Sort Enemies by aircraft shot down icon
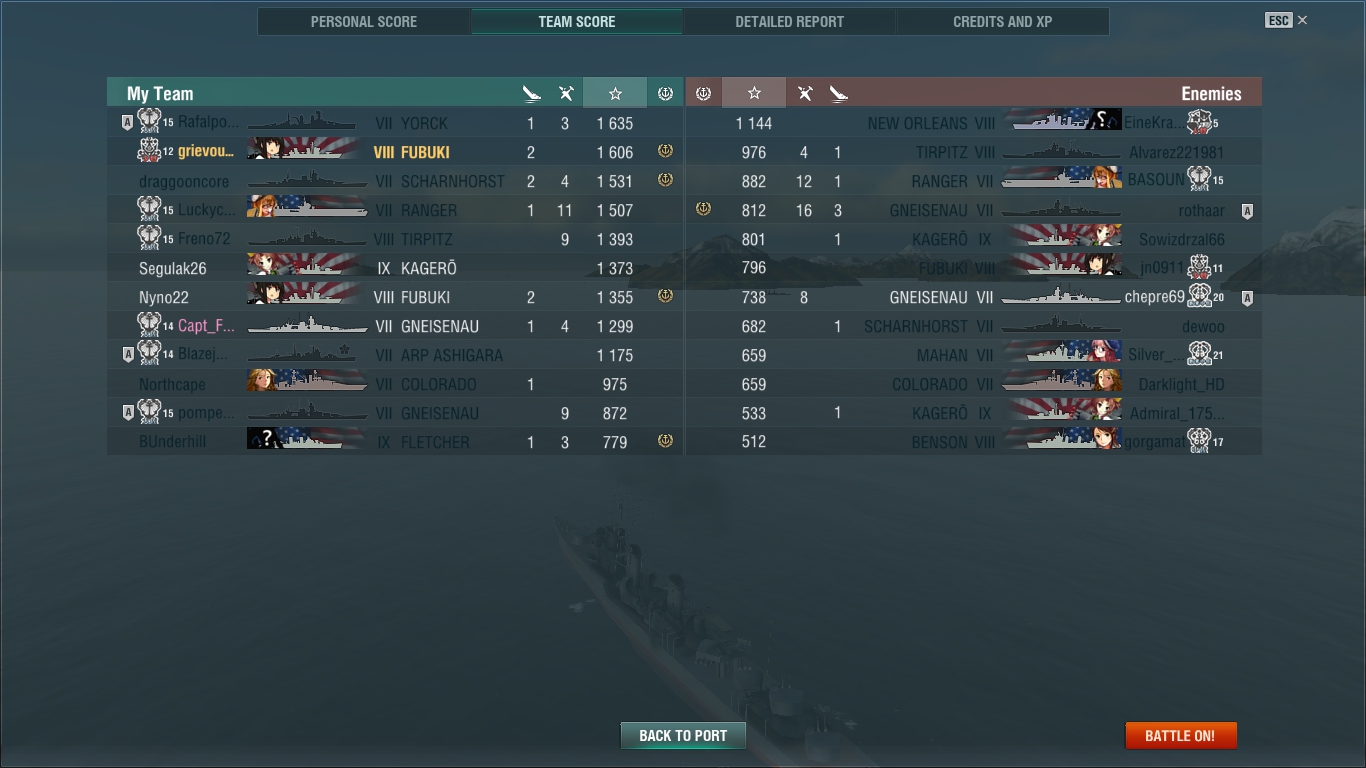Image resolution: width=1366 pixels, height=768 pixels. (804, 93)
